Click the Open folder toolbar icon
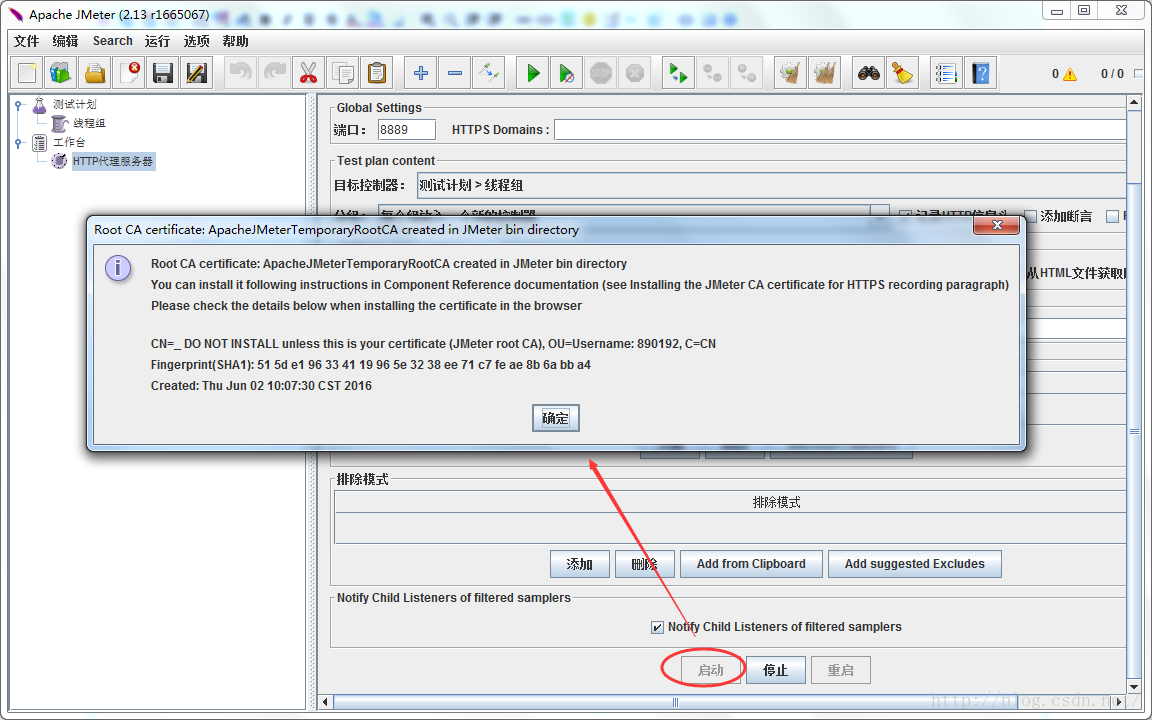1152x720 pixels. [95, 73]
